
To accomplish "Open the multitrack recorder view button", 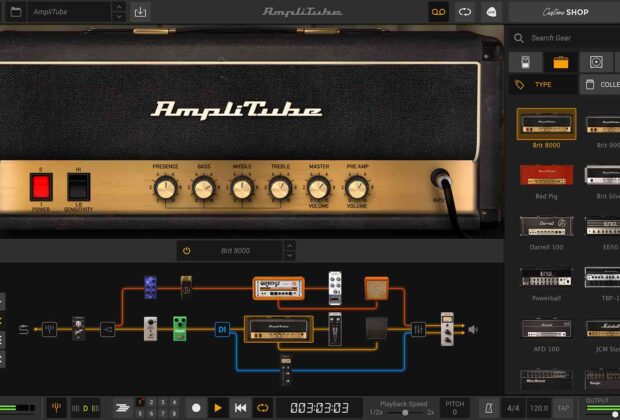I will point(123,408).
